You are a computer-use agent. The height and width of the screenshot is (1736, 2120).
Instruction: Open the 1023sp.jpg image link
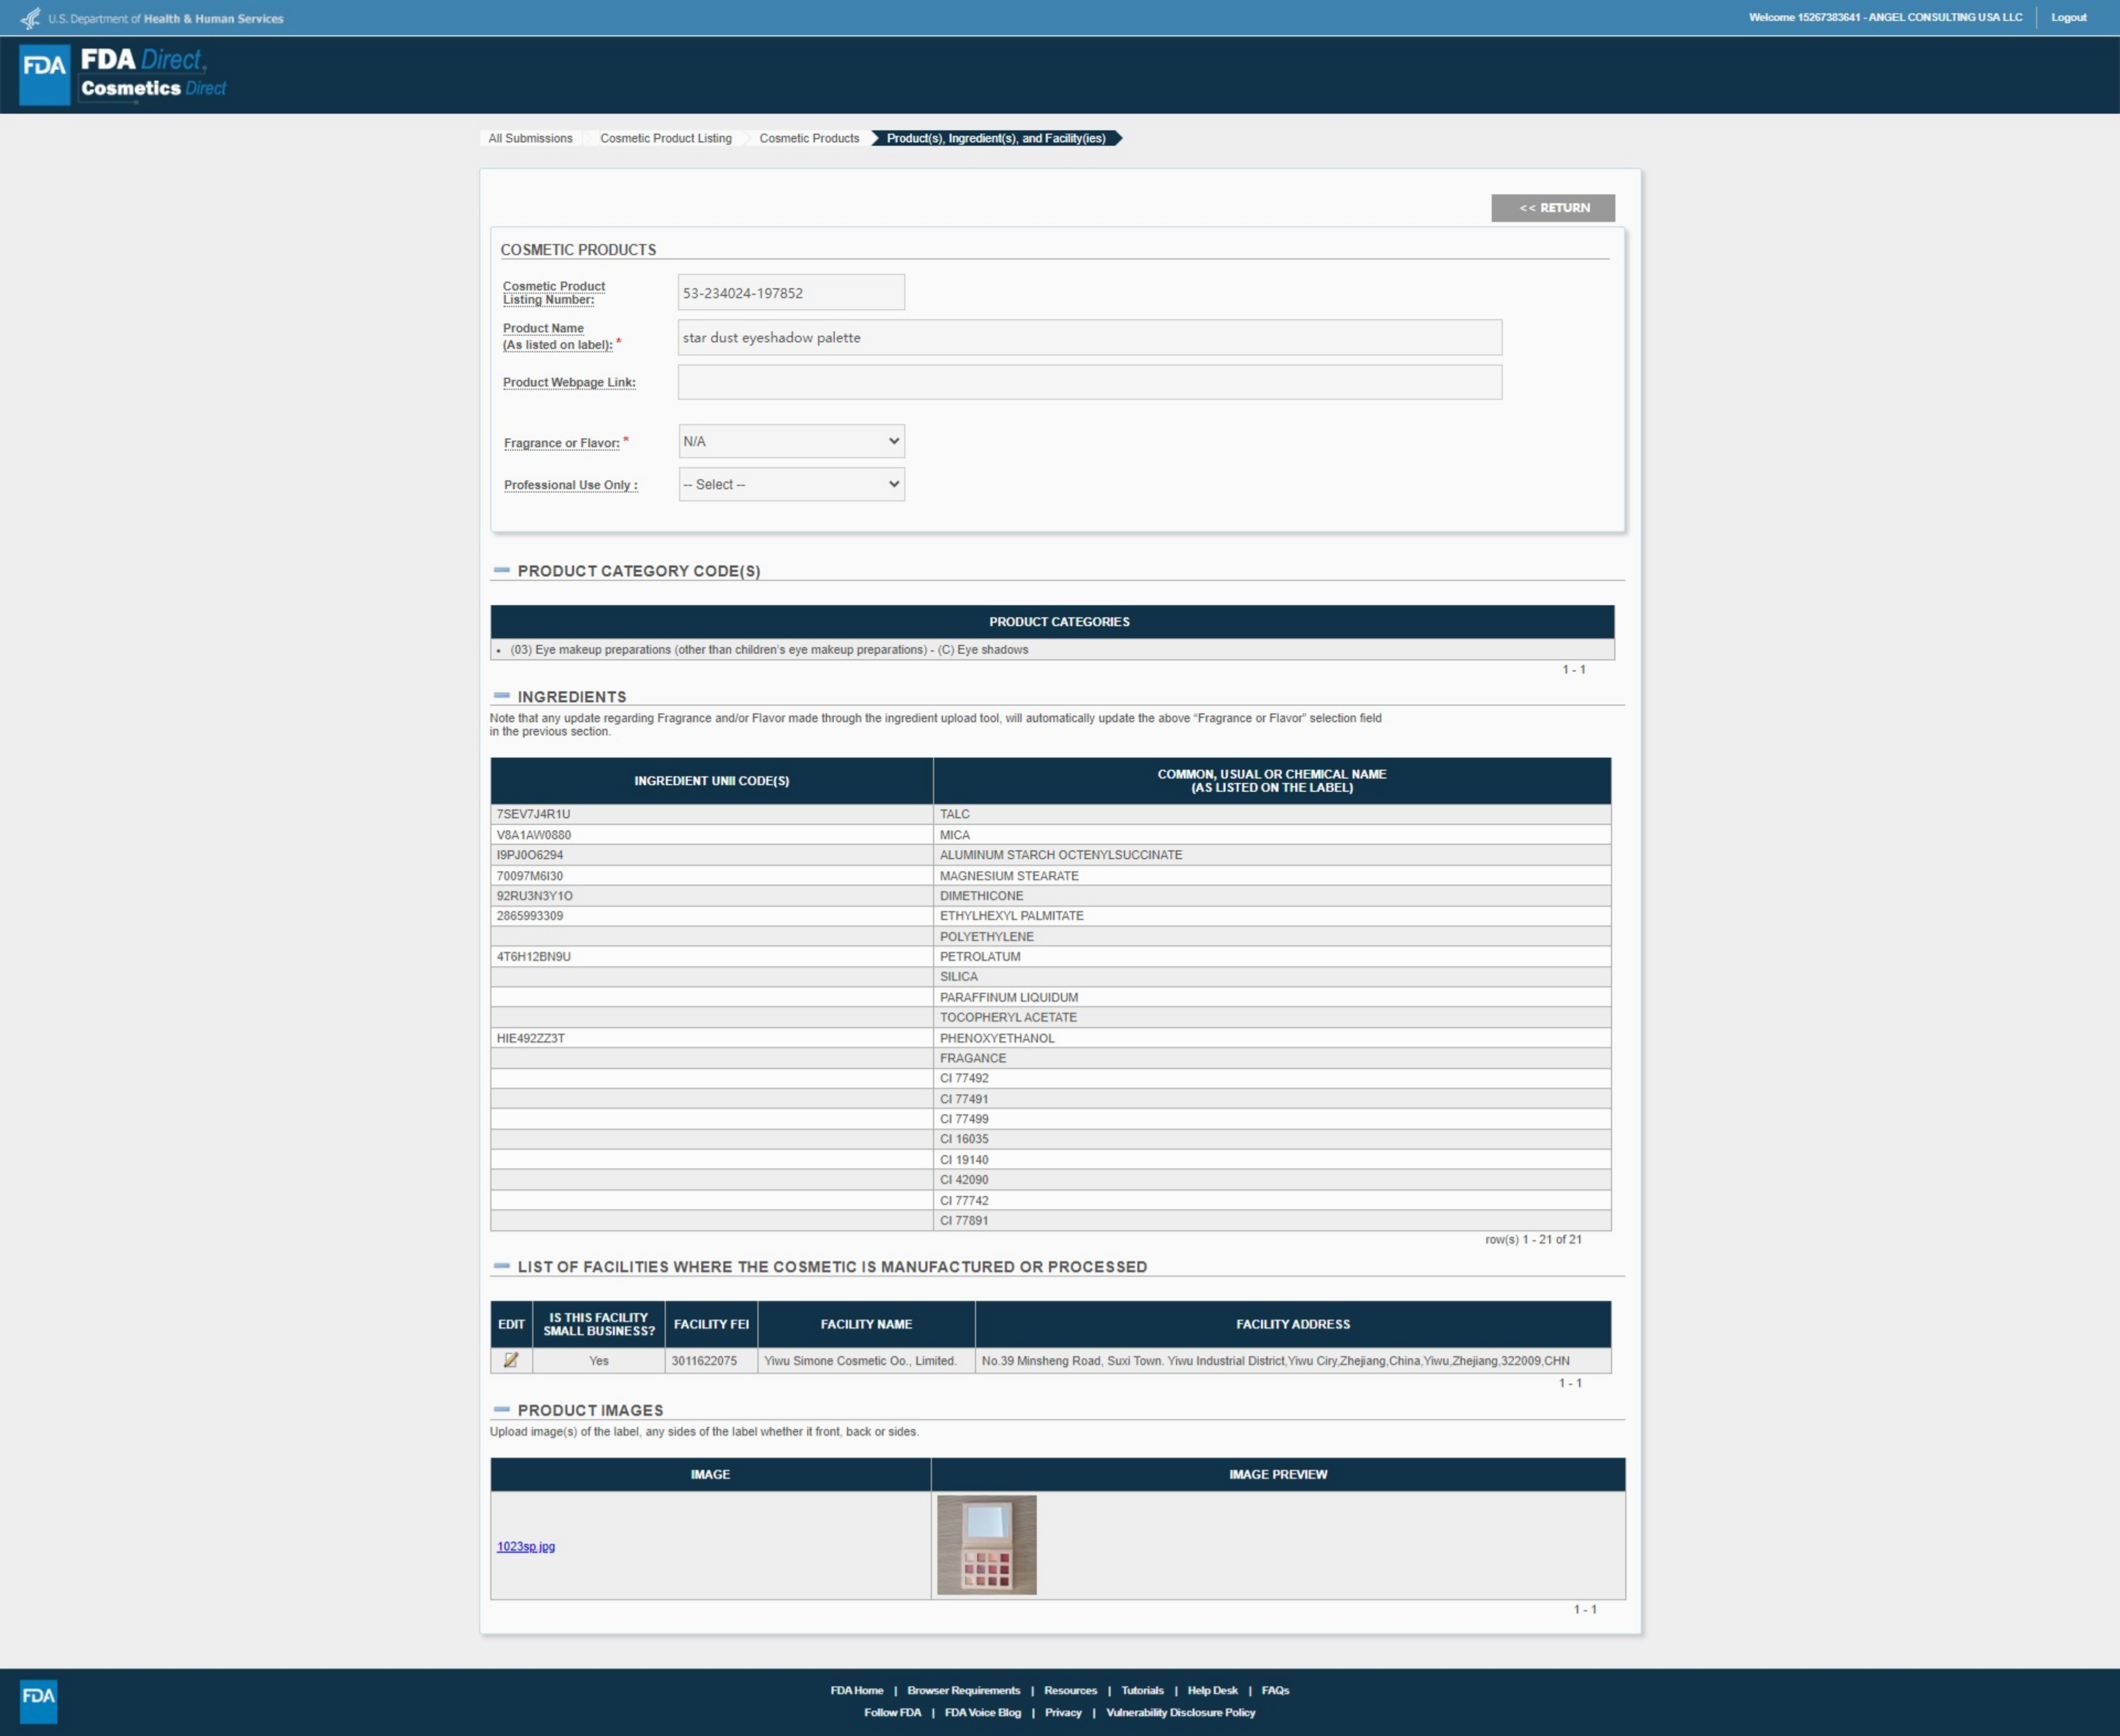(x=526, y=1546)
